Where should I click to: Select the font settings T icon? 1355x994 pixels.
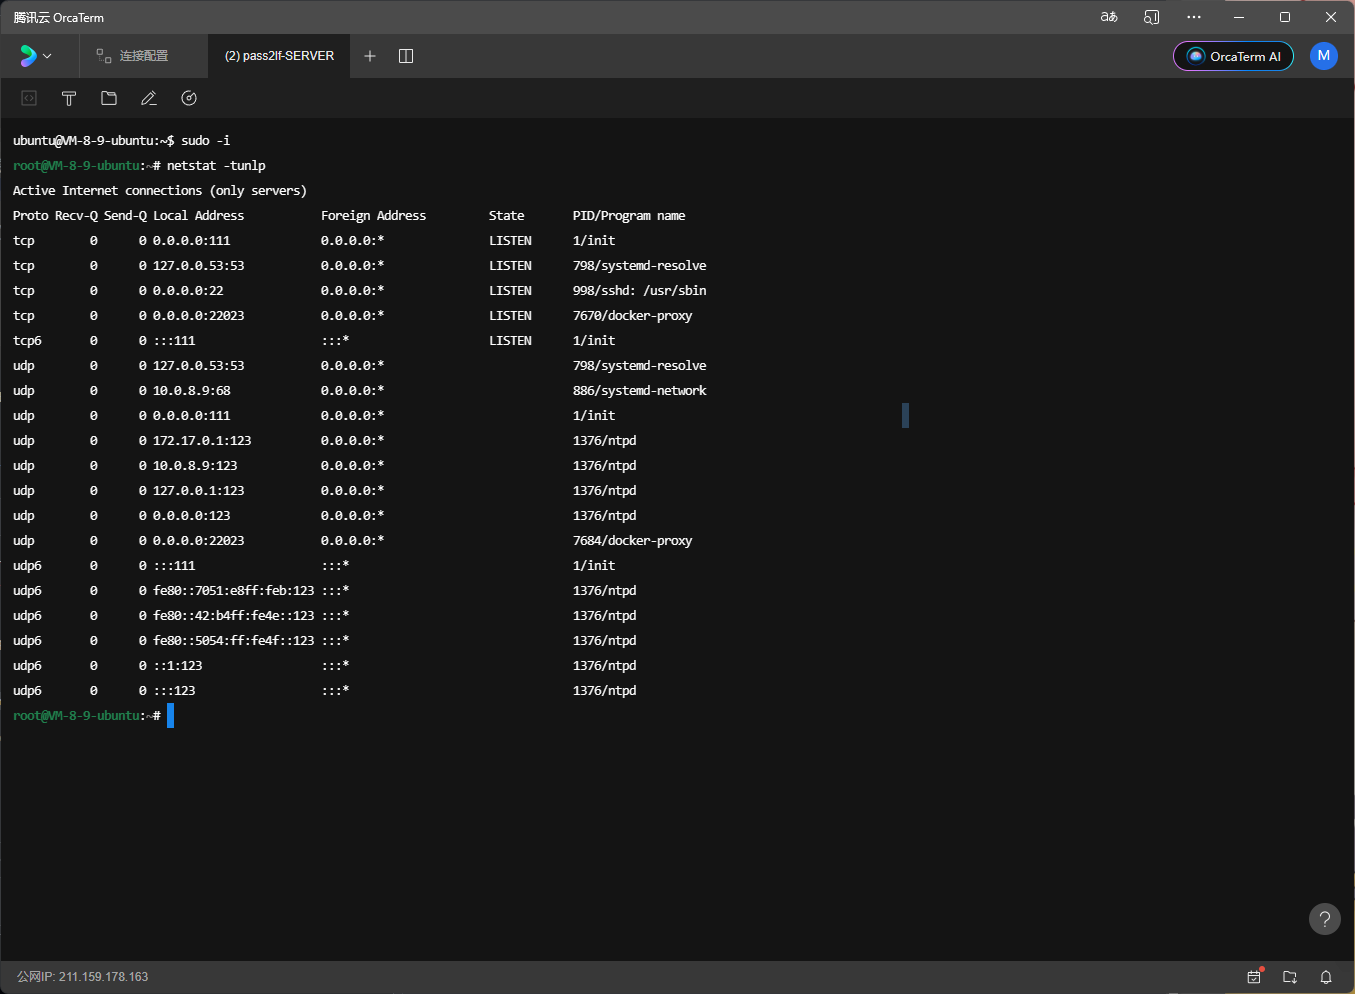68,98
